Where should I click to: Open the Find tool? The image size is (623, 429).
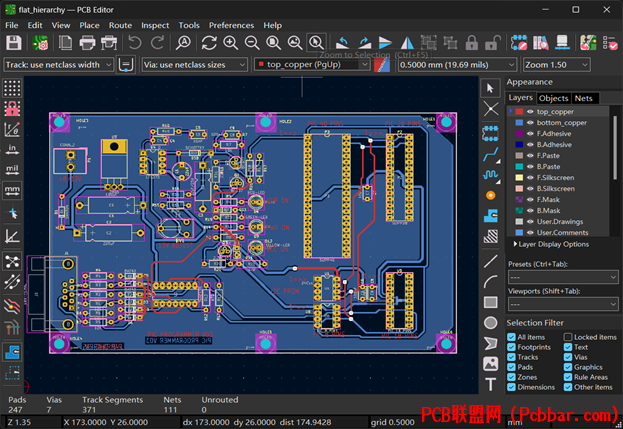[184, 43]
